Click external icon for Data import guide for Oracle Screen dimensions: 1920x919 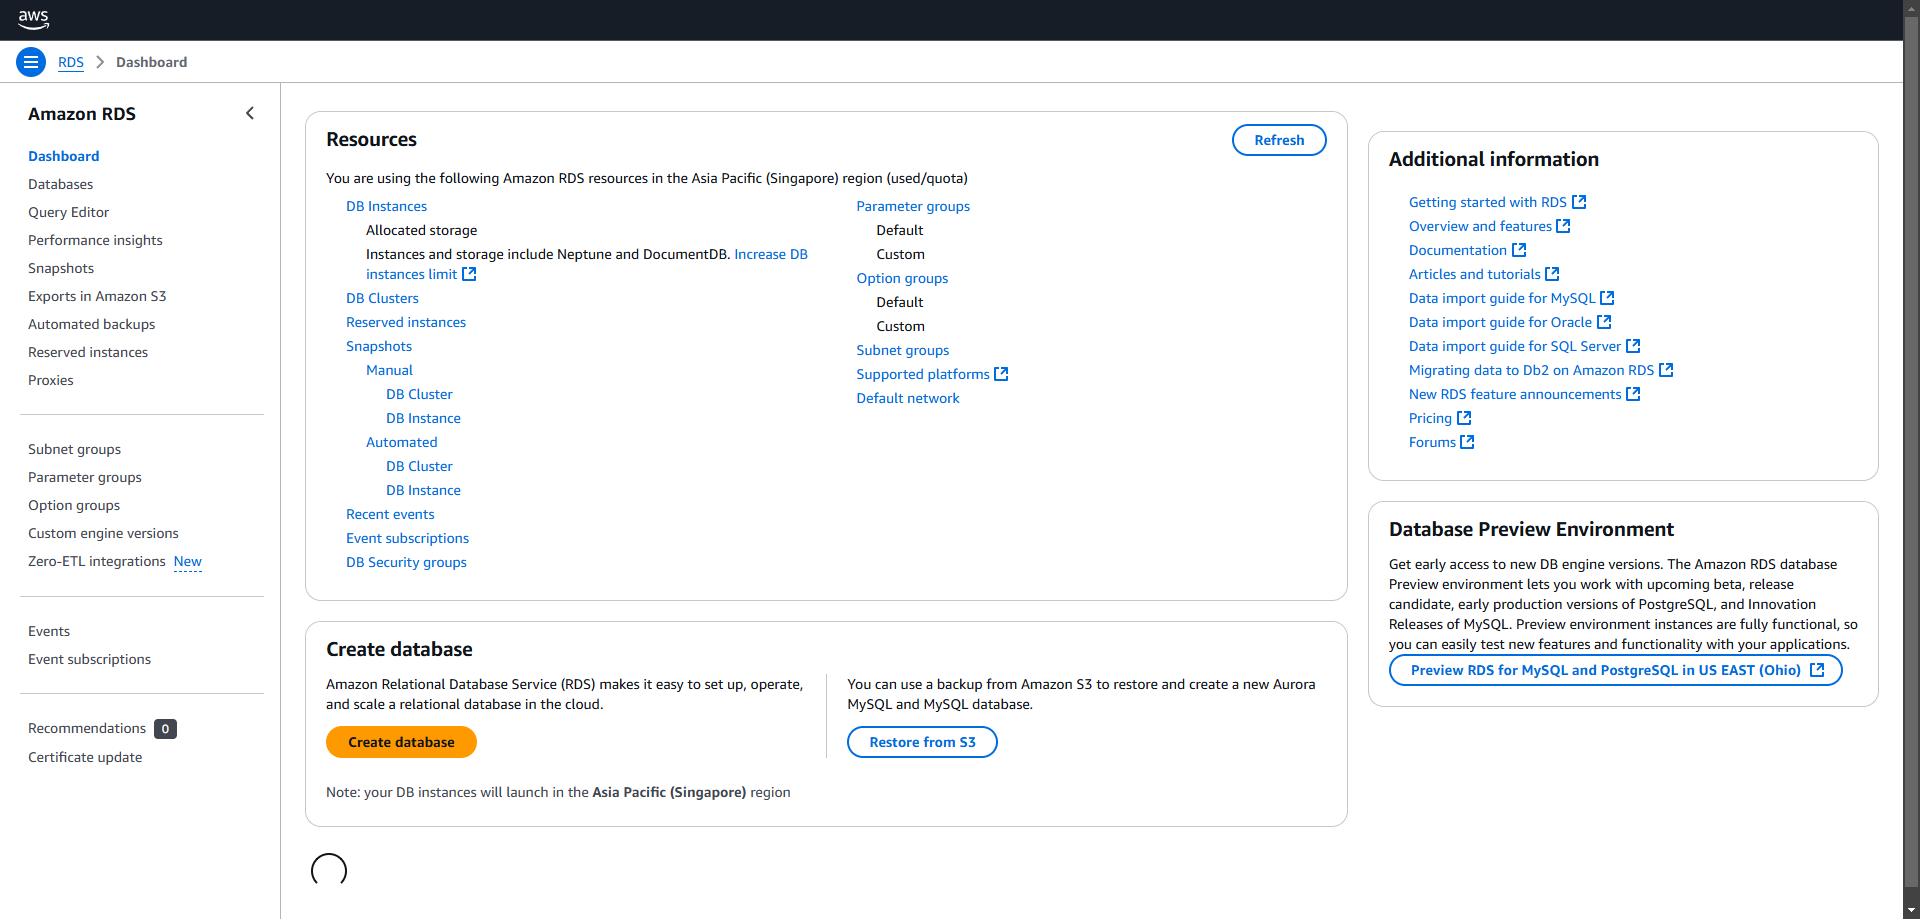click(x=1604, y=322)
